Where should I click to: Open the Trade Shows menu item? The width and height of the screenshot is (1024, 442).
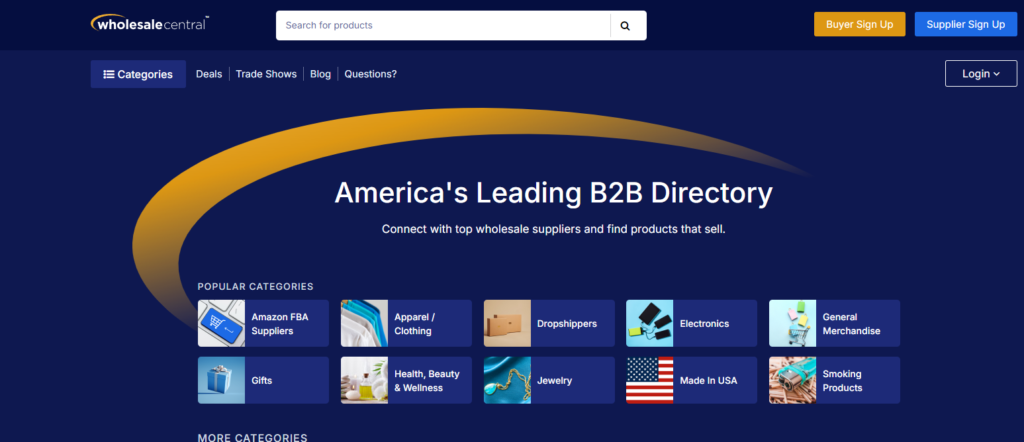click(x=266, y=74)
